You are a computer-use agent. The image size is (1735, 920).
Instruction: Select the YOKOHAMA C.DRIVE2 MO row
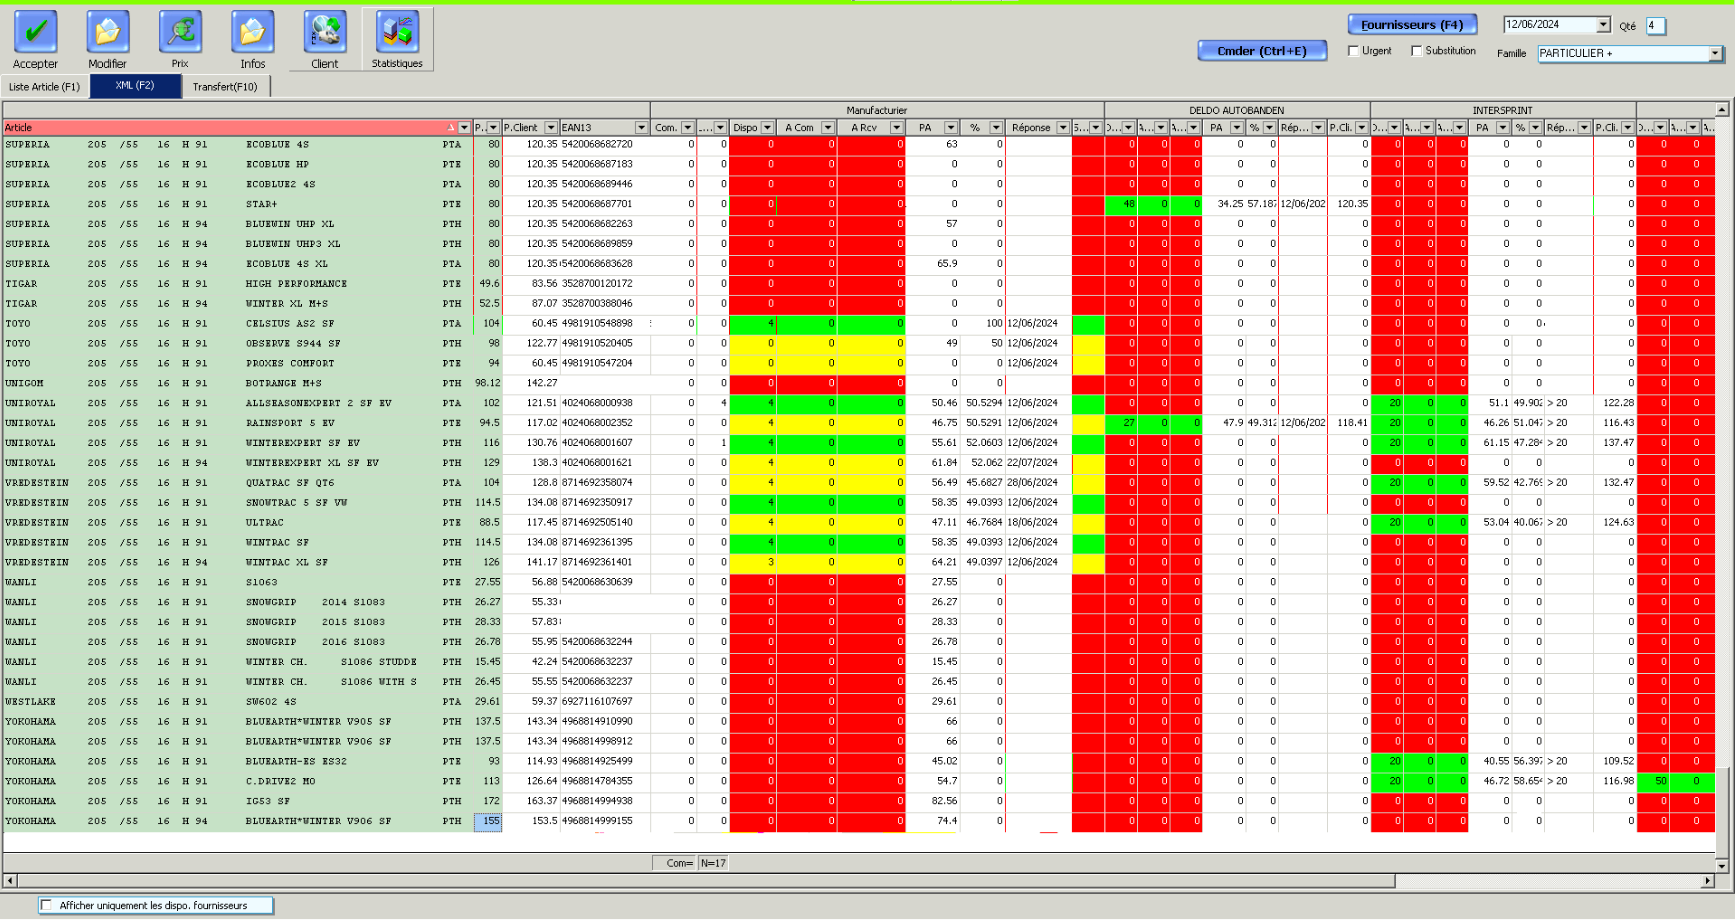(x=859, y=781)
